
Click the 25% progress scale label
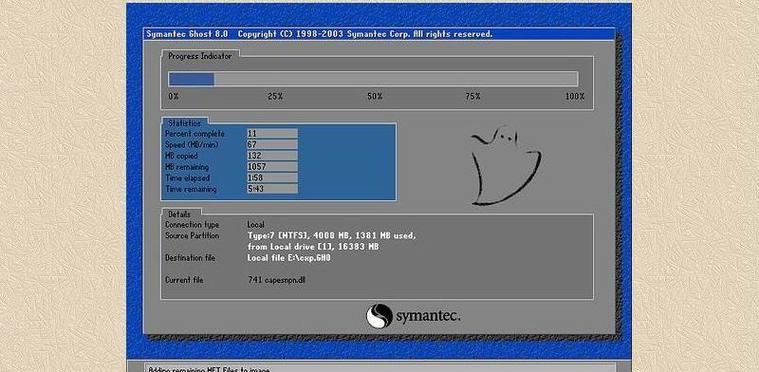coord(275,97)
